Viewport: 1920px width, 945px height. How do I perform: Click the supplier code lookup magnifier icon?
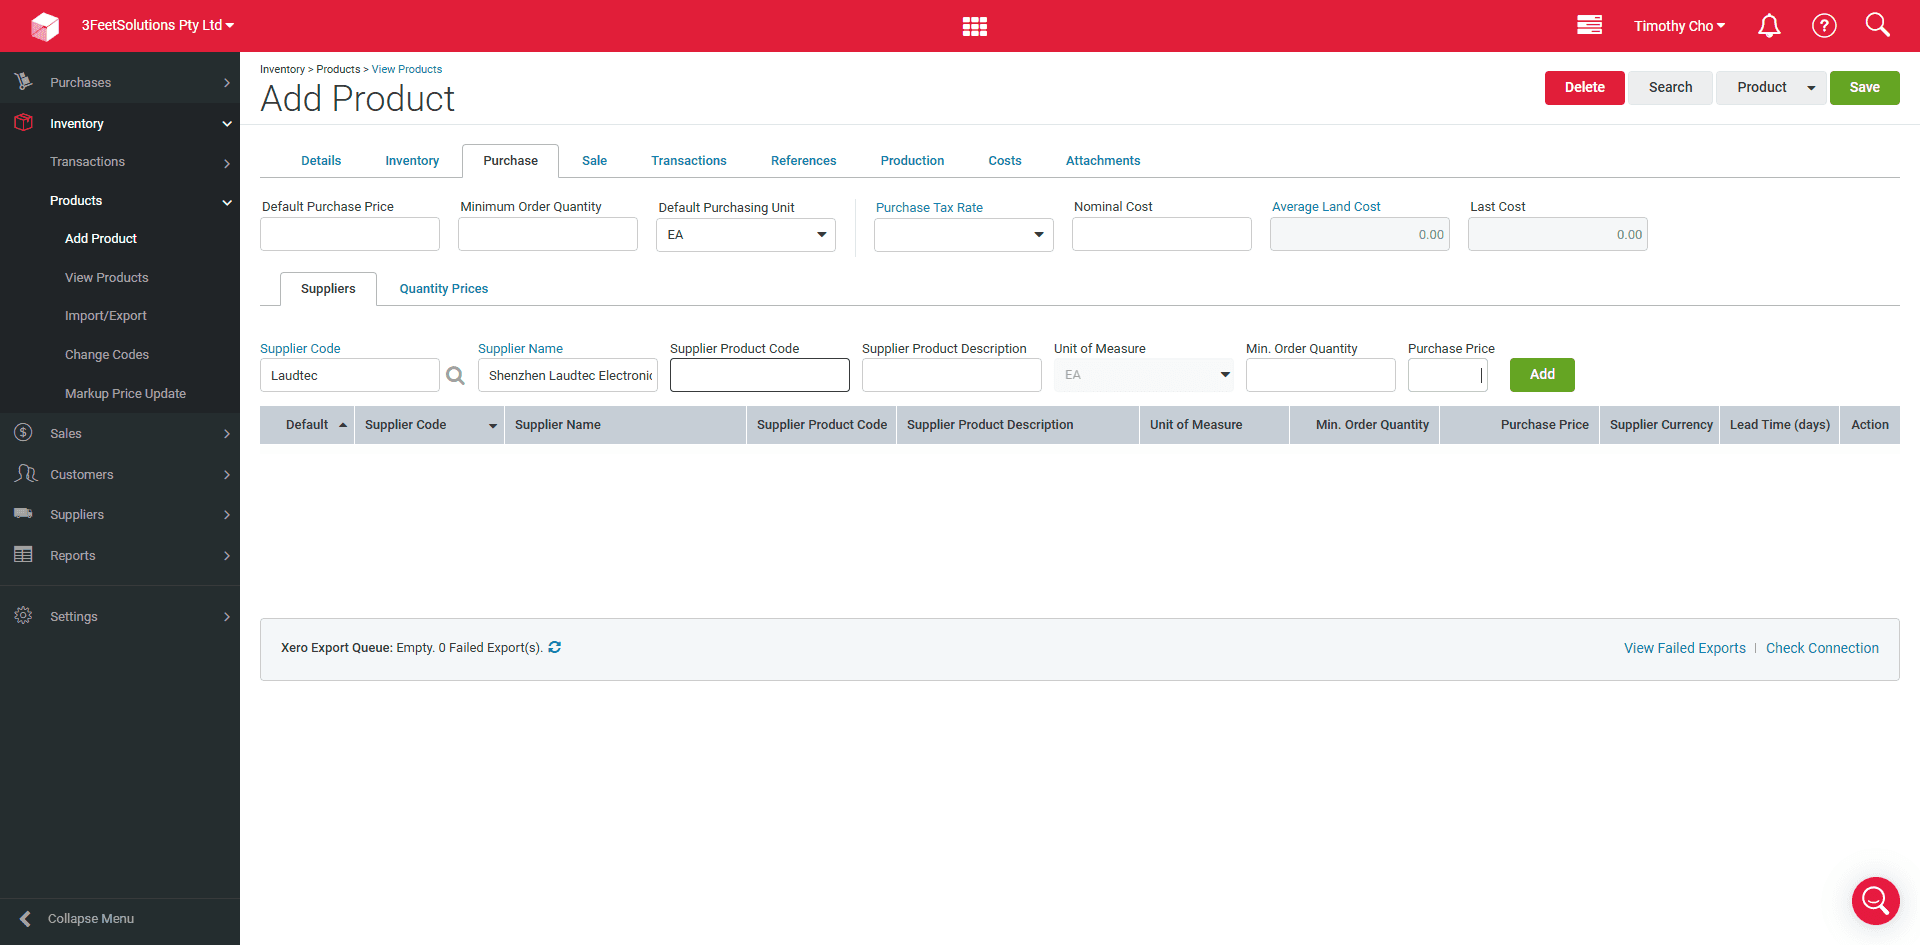455,376
